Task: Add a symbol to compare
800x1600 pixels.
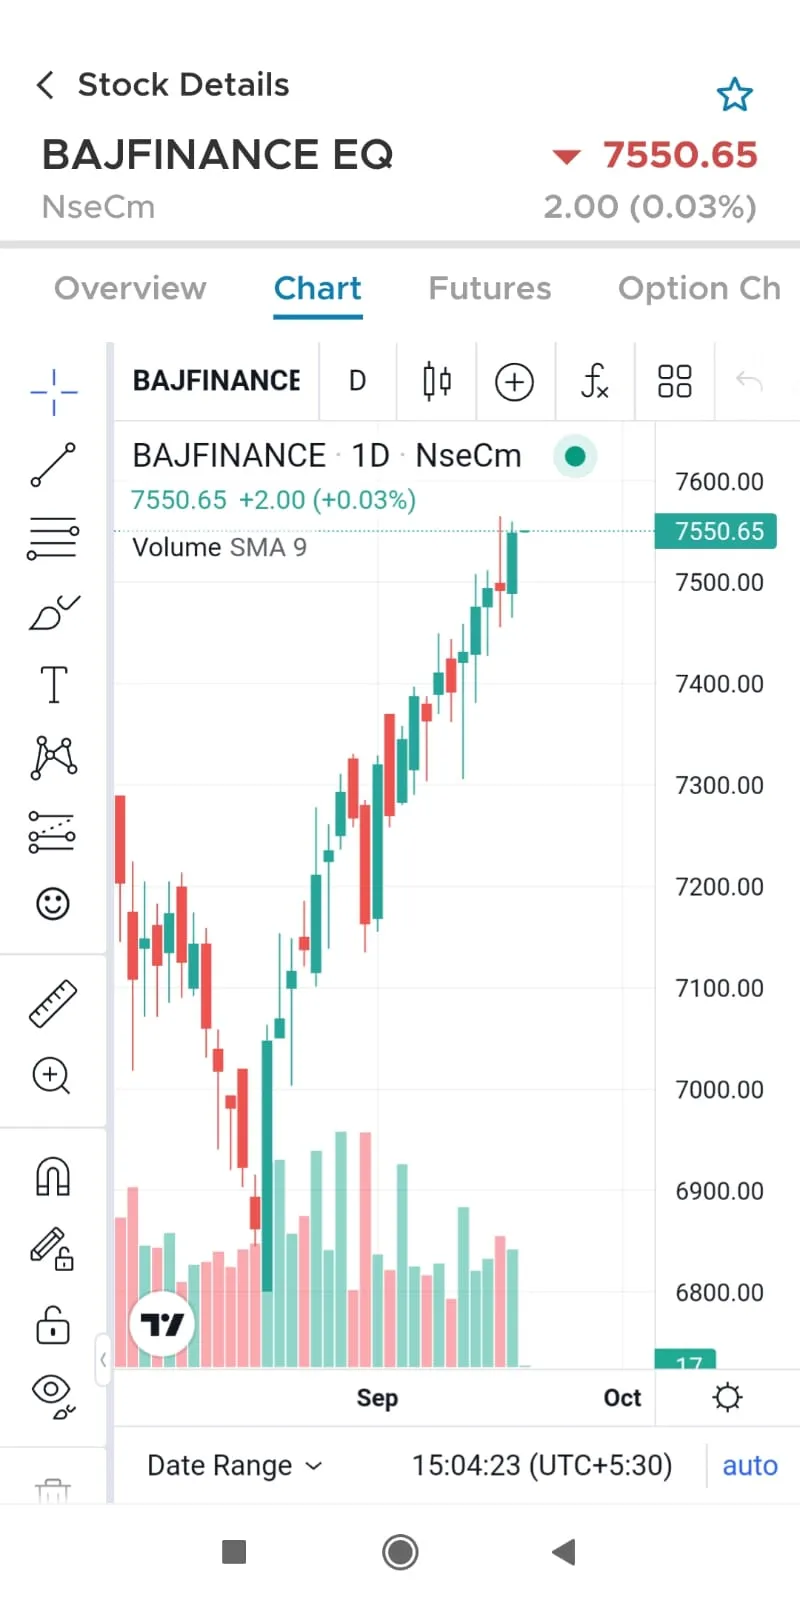Action: tap(515, 381)
